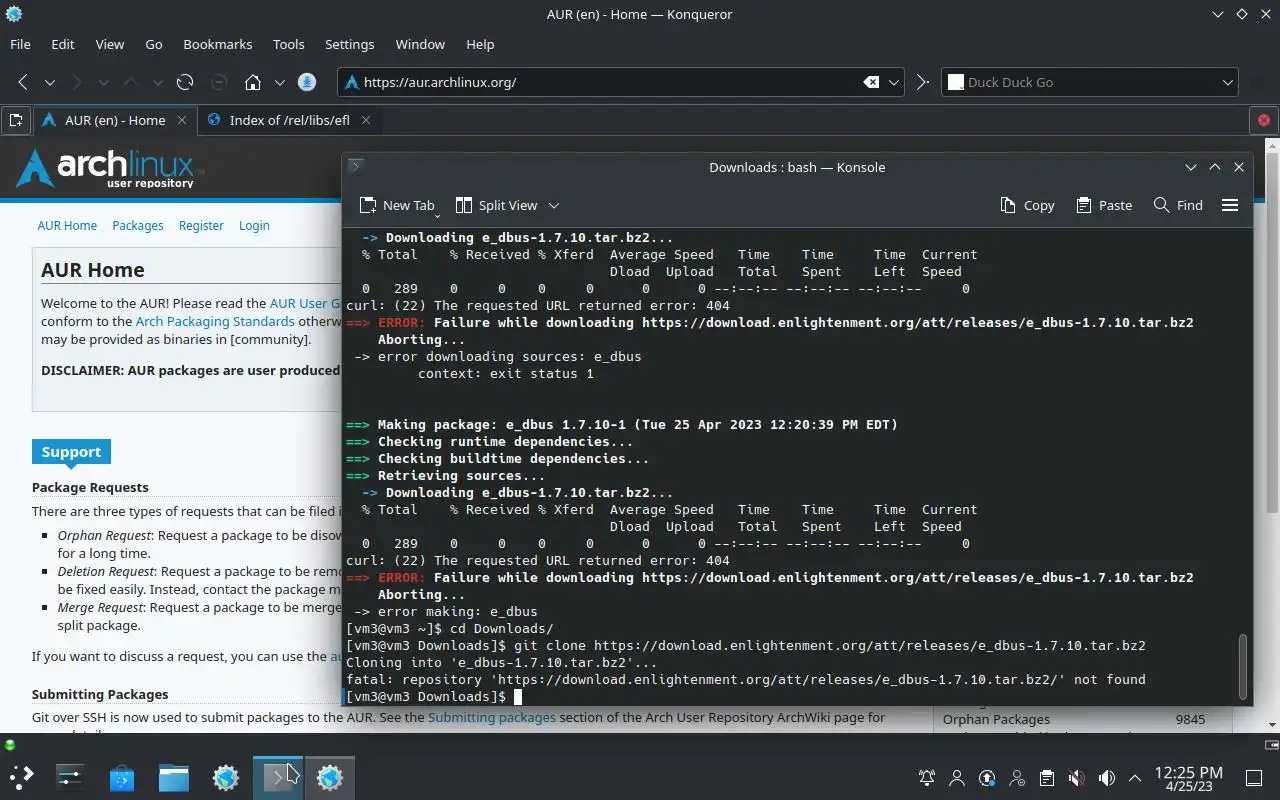Click the Show Desktop button
Image resolution: width=1280 pixels, height=800 pixels.
1254,778
